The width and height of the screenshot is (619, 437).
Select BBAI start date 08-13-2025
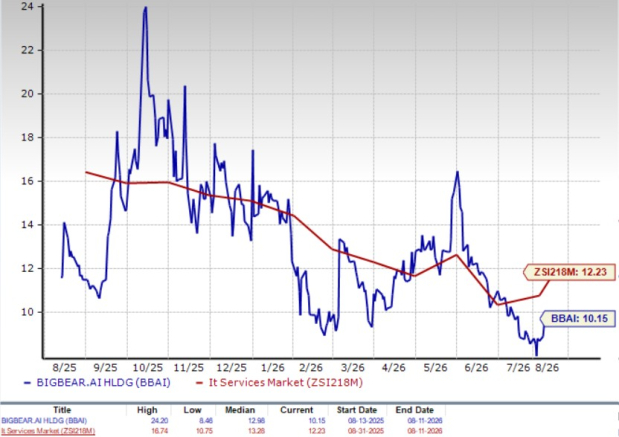366,421
